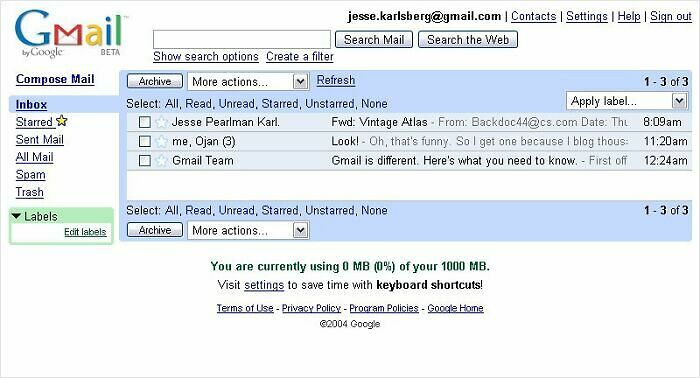Select Unstarred in the bottom Select row
This screenshot has height=378, width=700.
tap(330, 211)
